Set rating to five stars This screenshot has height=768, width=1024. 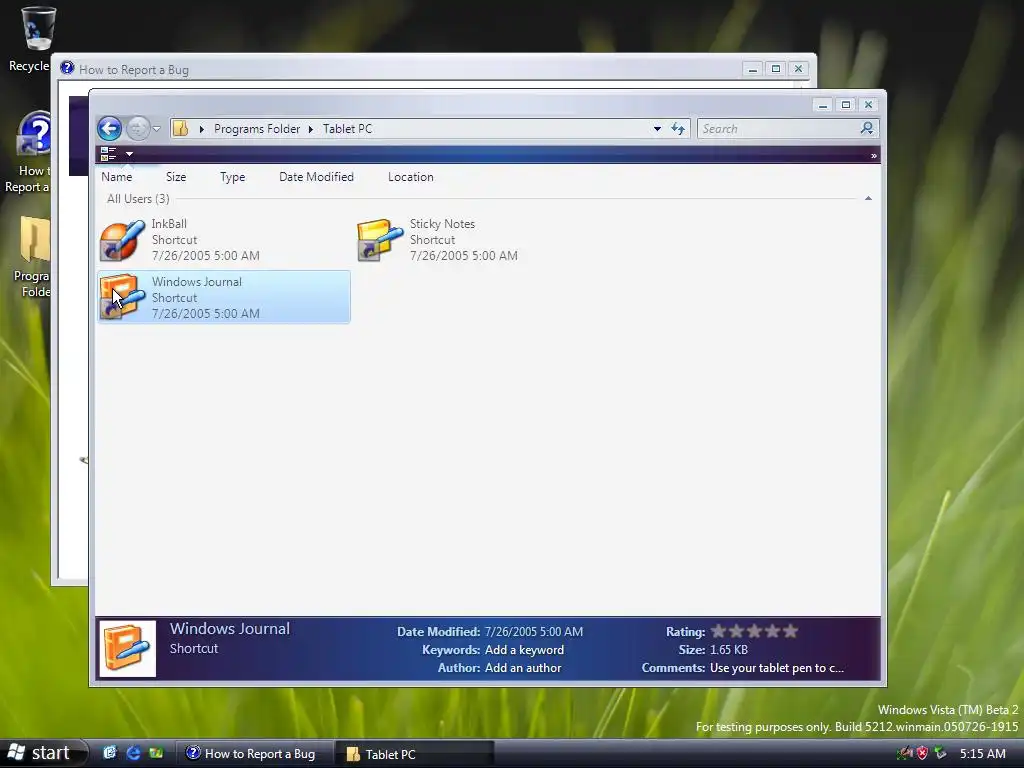[x=790, y=631]
